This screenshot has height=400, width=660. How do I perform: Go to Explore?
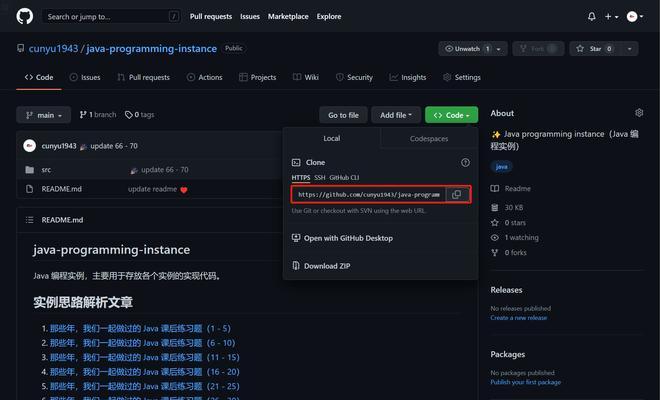[329, 16]
